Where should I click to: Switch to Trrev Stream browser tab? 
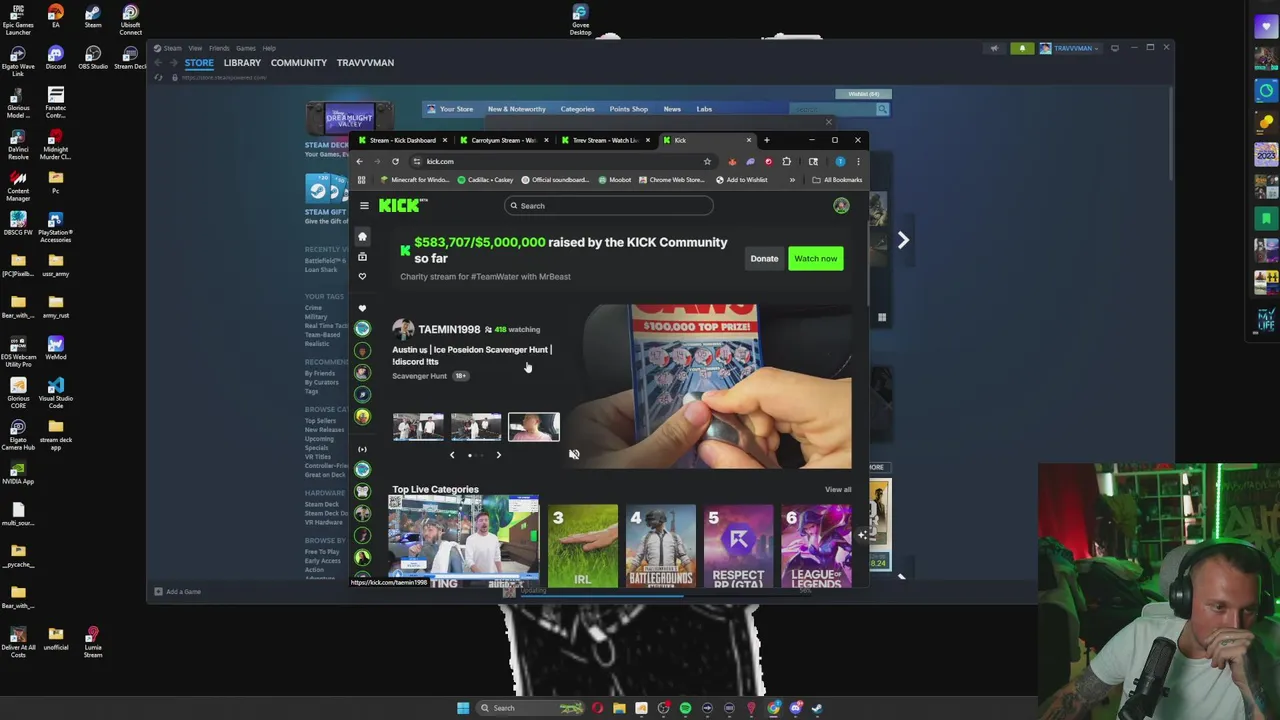pyautogui.click(x=604, y=140)
